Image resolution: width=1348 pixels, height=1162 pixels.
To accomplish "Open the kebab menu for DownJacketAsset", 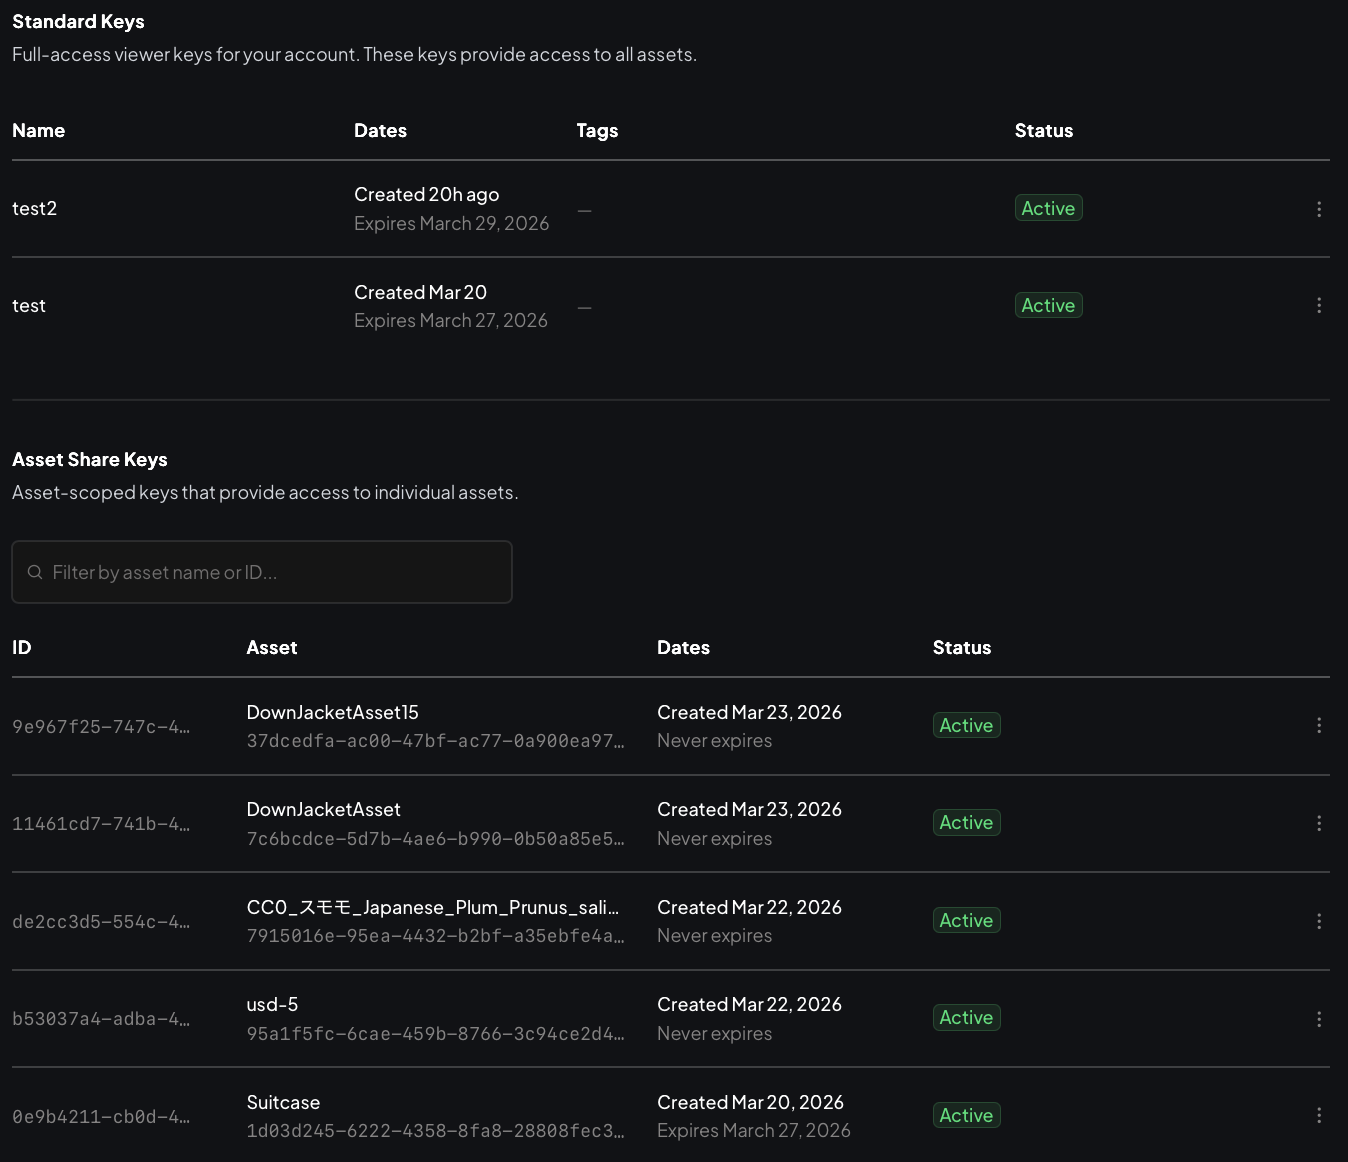I will [1319, 822].
